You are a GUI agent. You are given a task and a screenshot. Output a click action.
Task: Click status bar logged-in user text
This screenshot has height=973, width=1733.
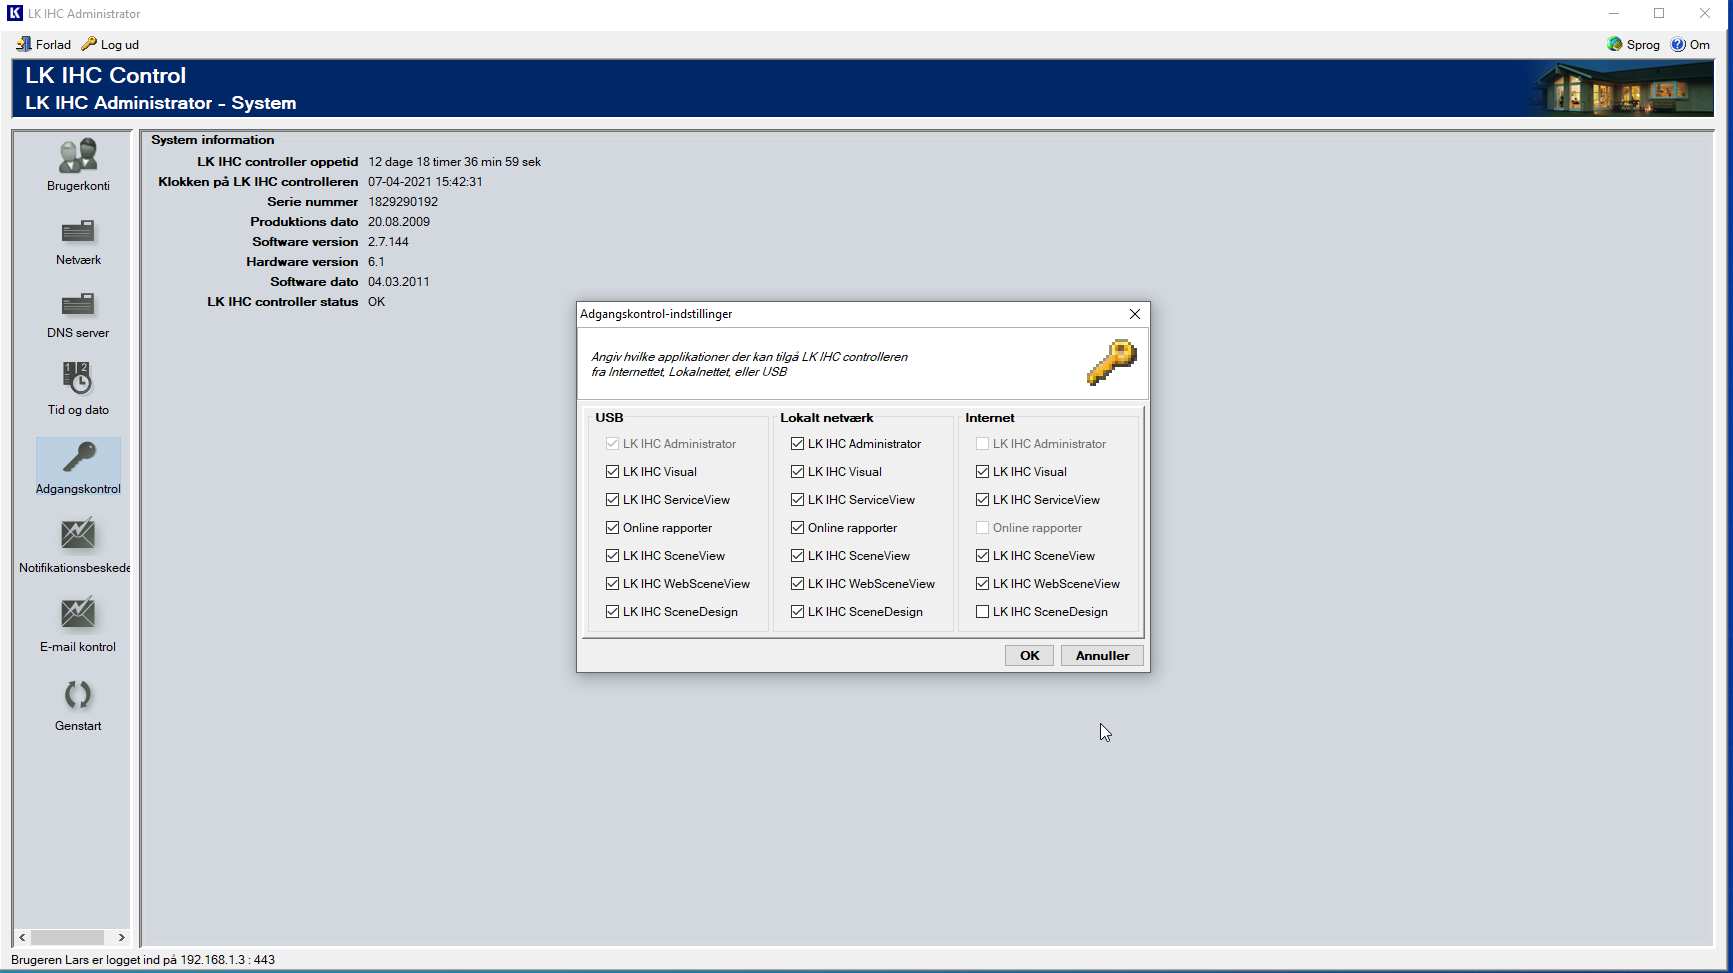(143, 960)
